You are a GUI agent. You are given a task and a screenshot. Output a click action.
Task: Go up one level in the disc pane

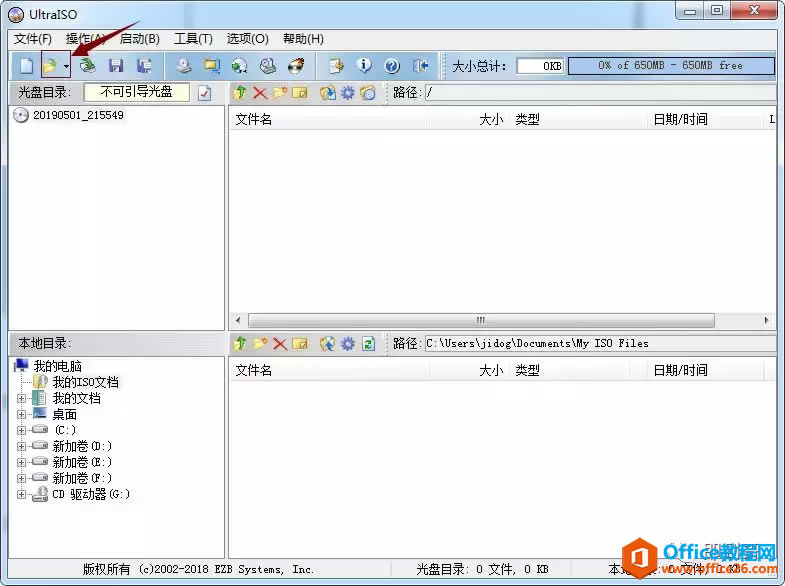(240, 93)
